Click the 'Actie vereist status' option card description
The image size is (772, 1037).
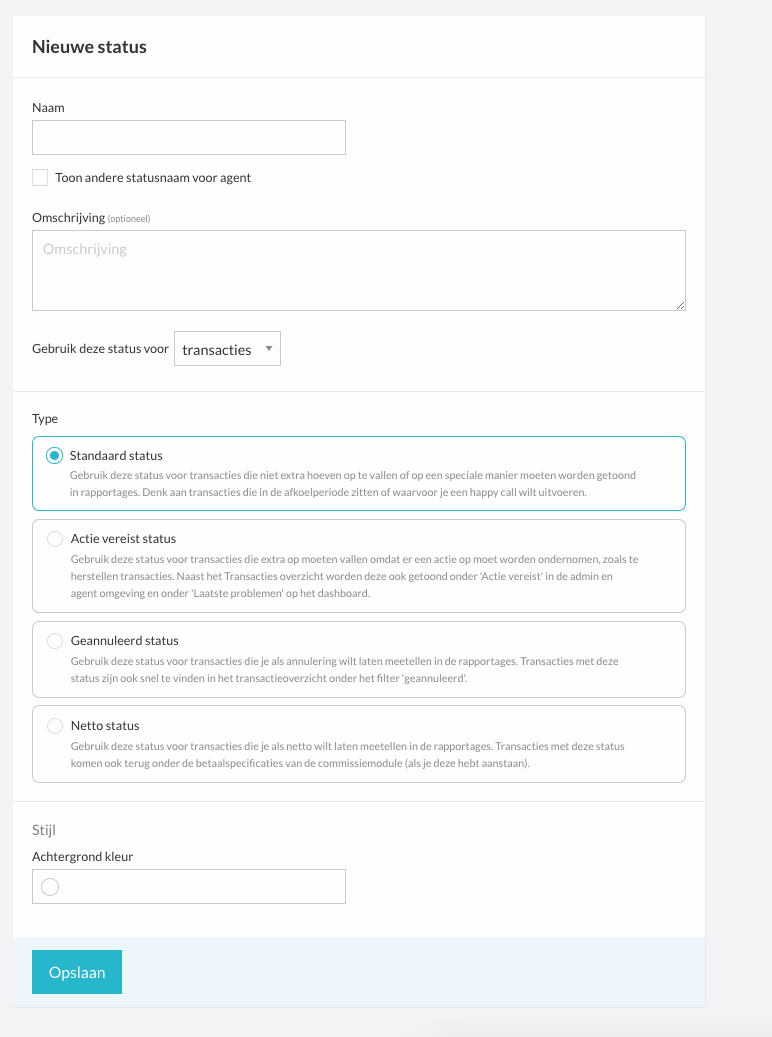[x=355, y=576]
